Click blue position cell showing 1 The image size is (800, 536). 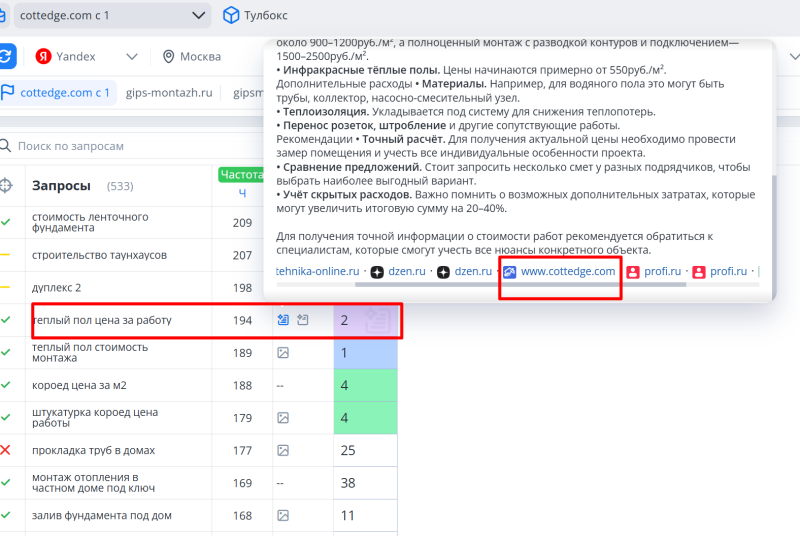(365, 352)
